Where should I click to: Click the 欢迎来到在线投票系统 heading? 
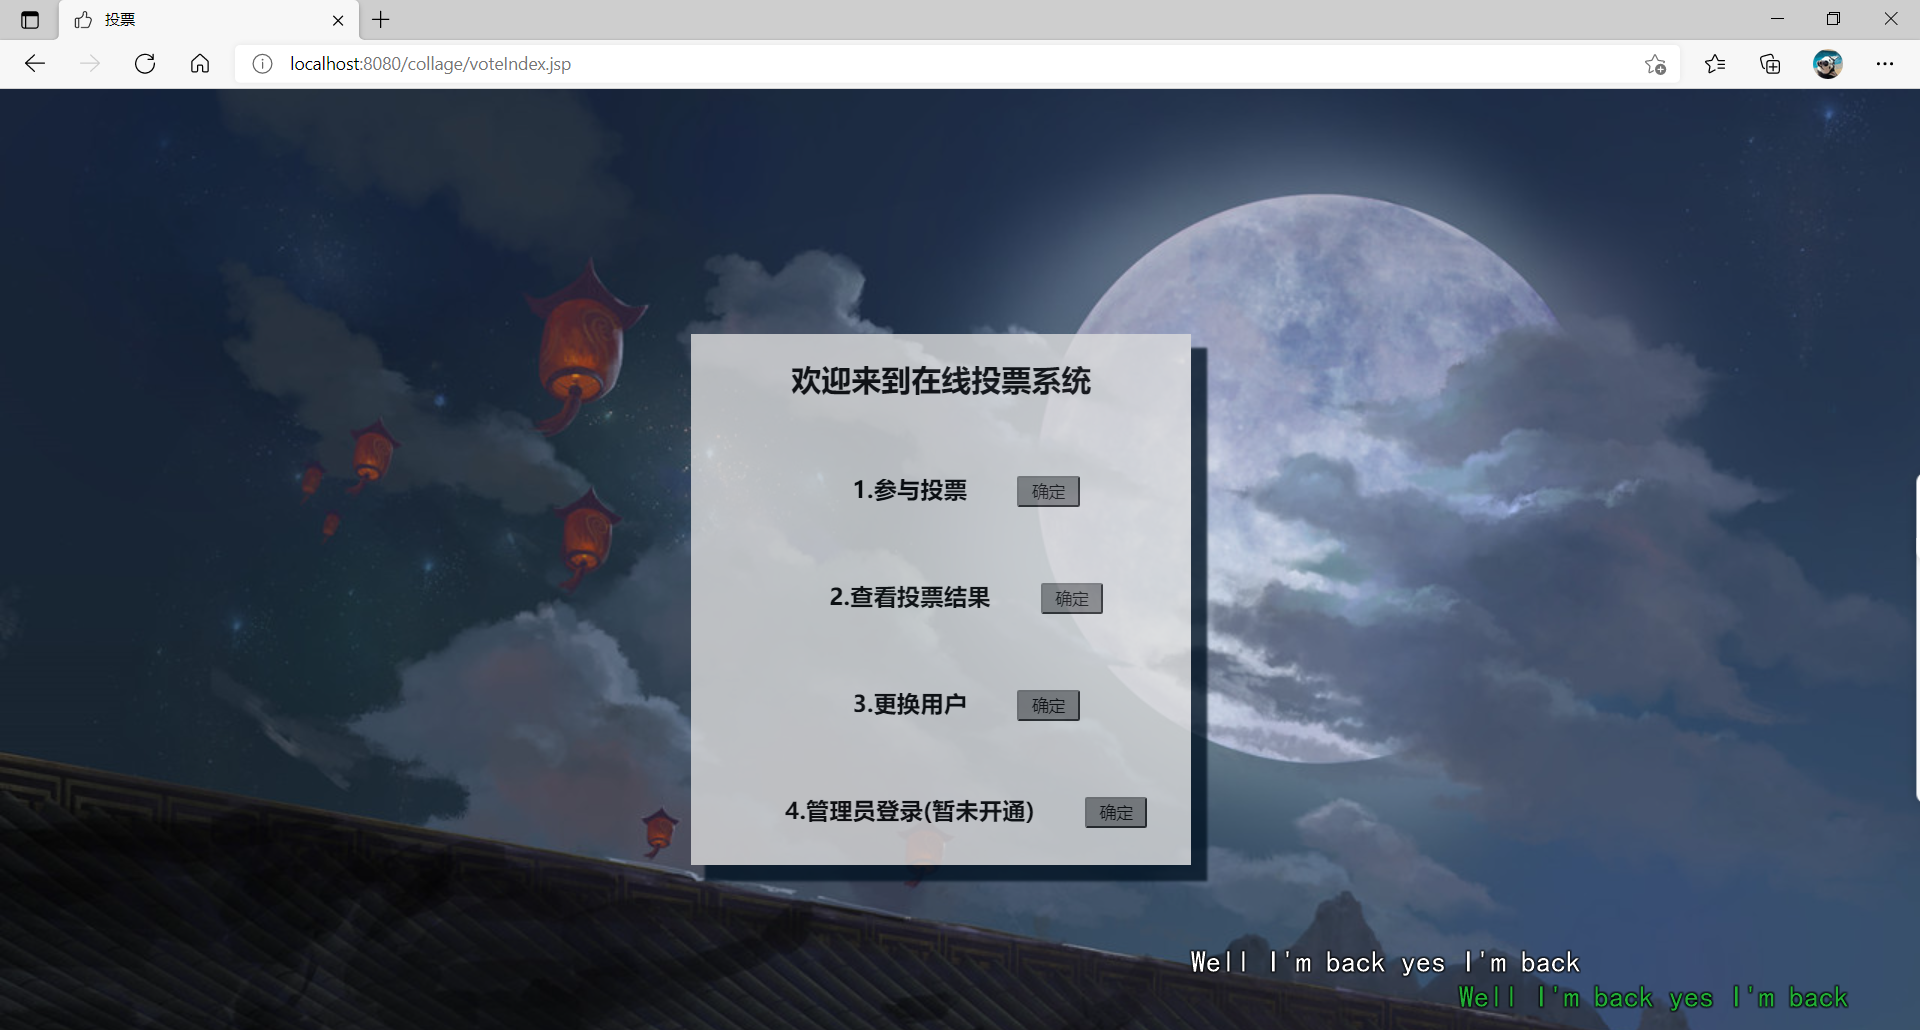[940, 381]
